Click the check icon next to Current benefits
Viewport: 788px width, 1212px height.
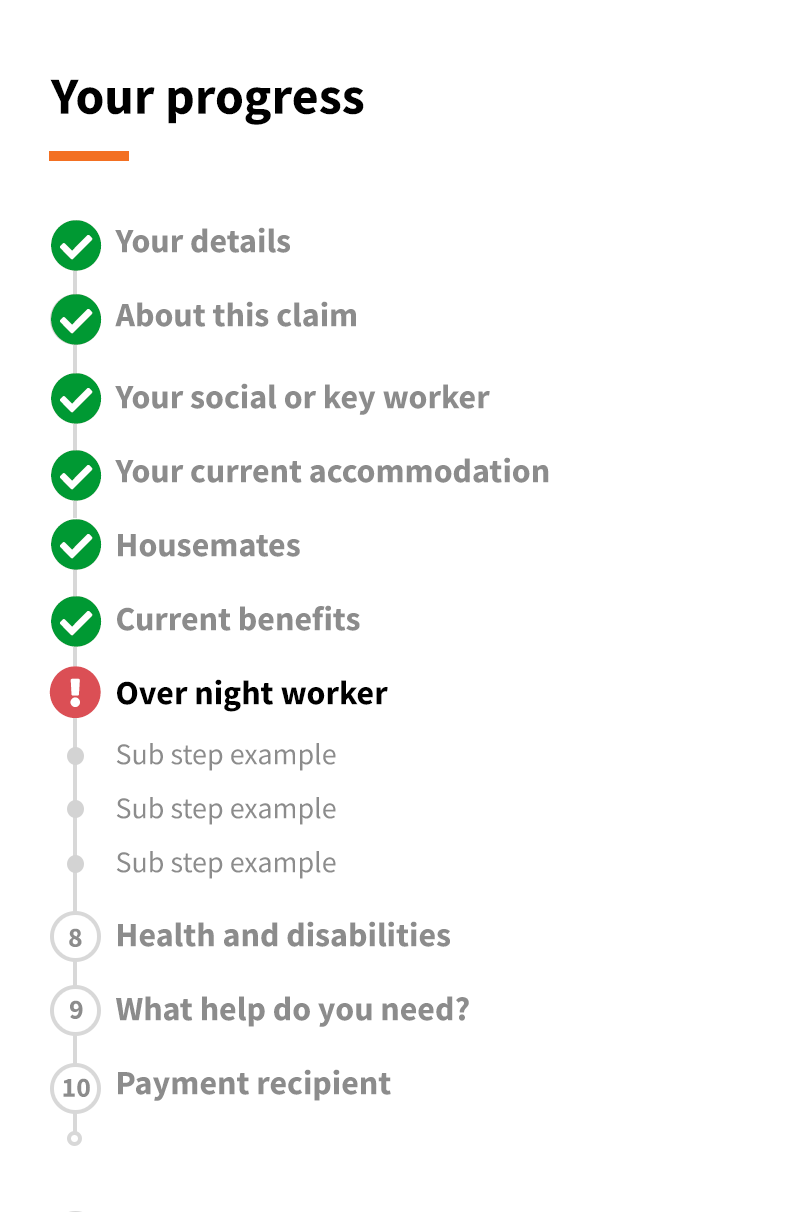[x=75, y=621]
